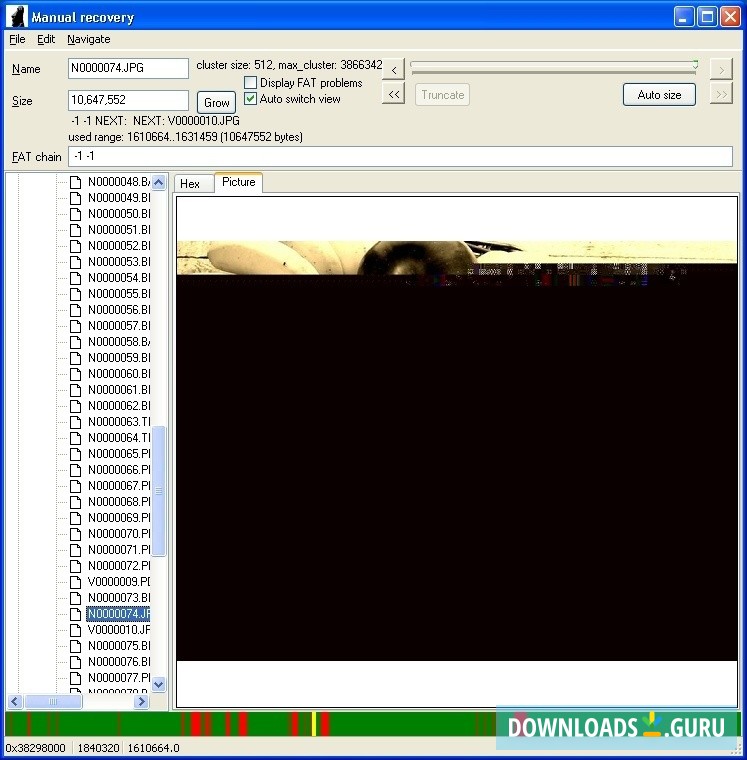Click the file icon of N0000061
This screenshot has width=747, height=760.
coord(75,390)
